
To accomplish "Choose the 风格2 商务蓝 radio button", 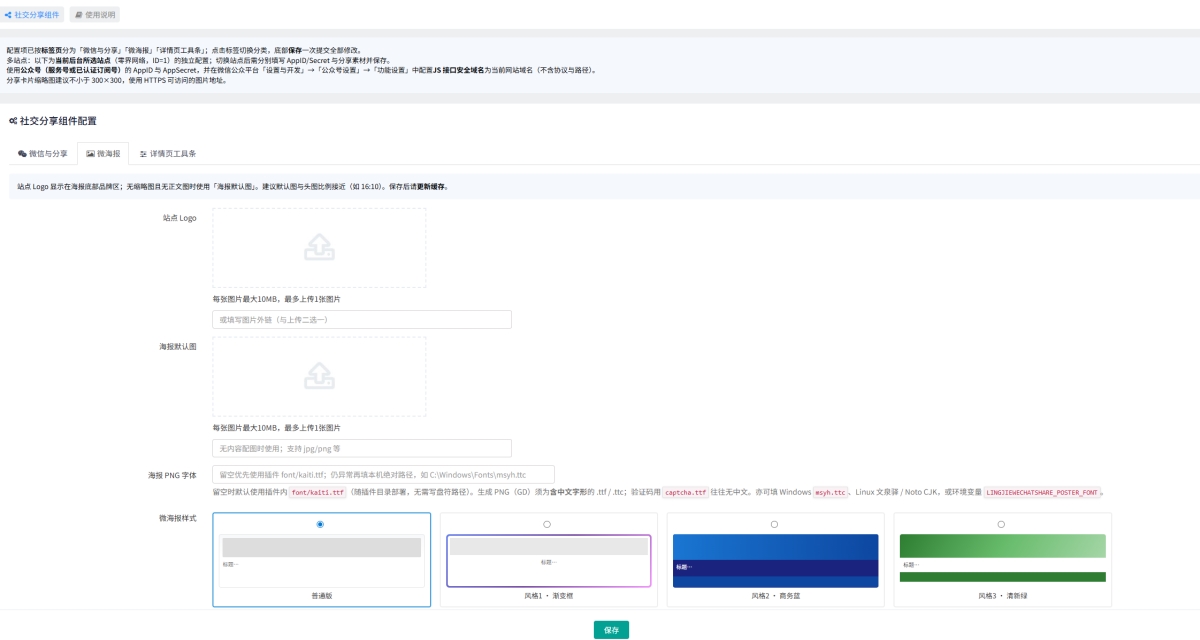I will (x=774, y=524).
